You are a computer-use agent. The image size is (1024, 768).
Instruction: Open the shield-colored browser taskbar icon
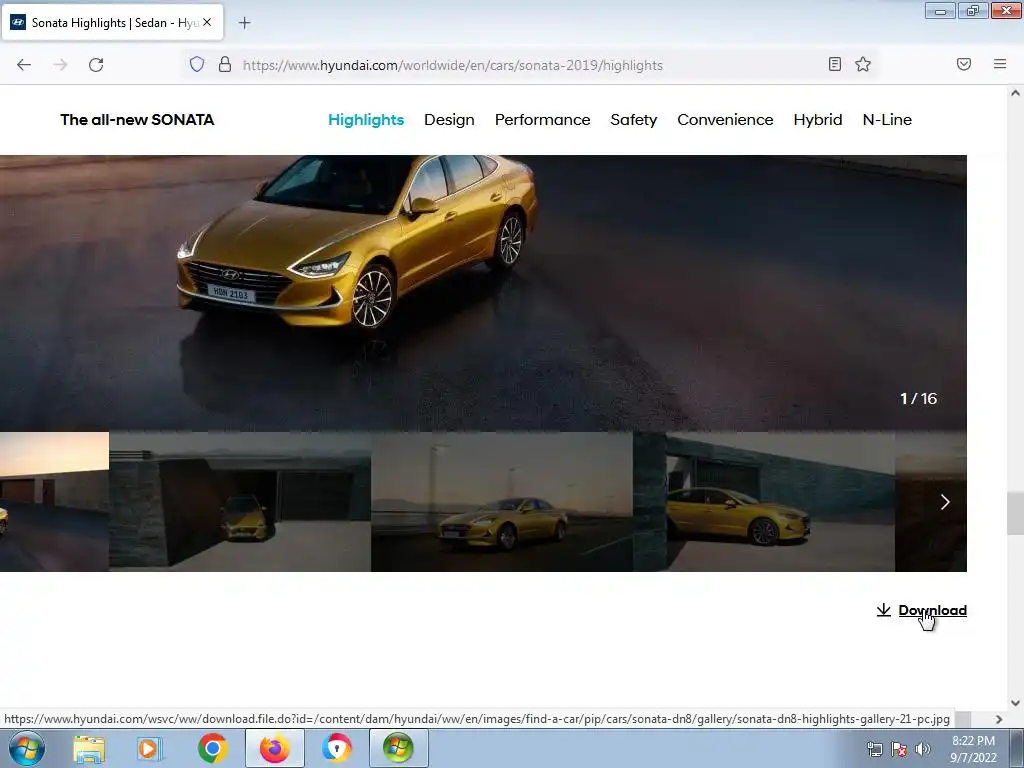[336, 748]
